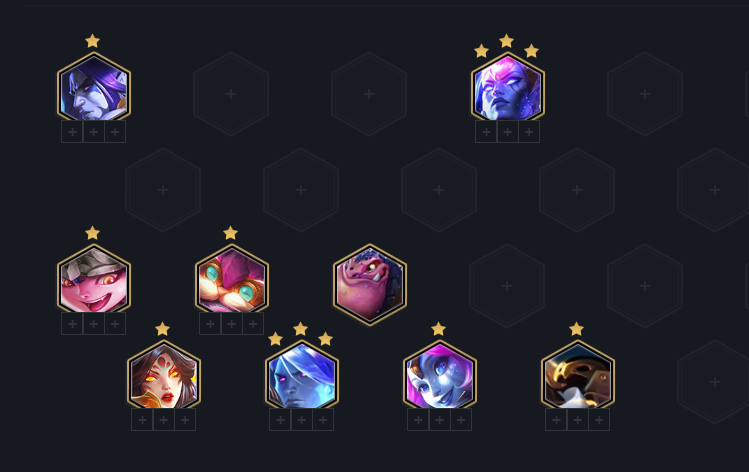Pick the pink toad monster champion
Screen dimensions: 749x472
pos(370,285)
